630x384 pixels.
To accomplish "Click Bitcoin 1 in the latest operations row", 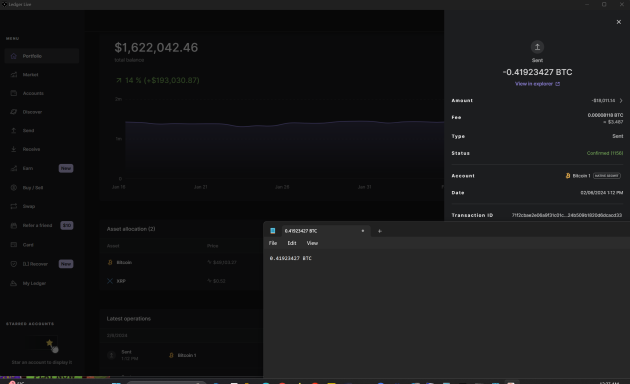I will [x=187, y=355].
